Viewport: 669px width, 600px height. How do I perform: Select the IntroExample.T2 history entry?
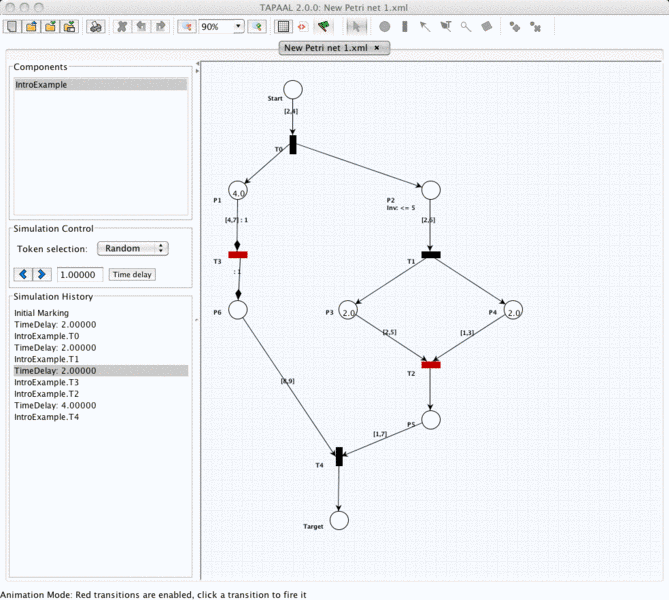tap(101, 393)
